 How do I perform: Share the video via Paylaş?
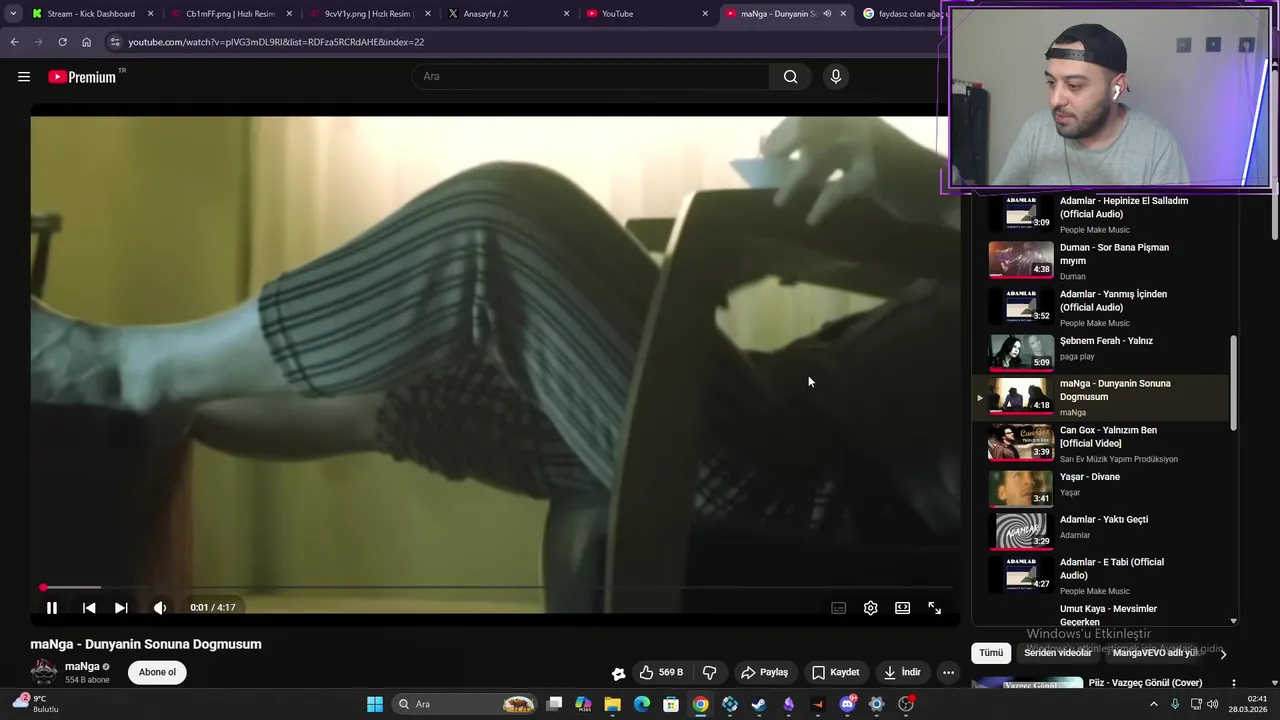[765, 672]
